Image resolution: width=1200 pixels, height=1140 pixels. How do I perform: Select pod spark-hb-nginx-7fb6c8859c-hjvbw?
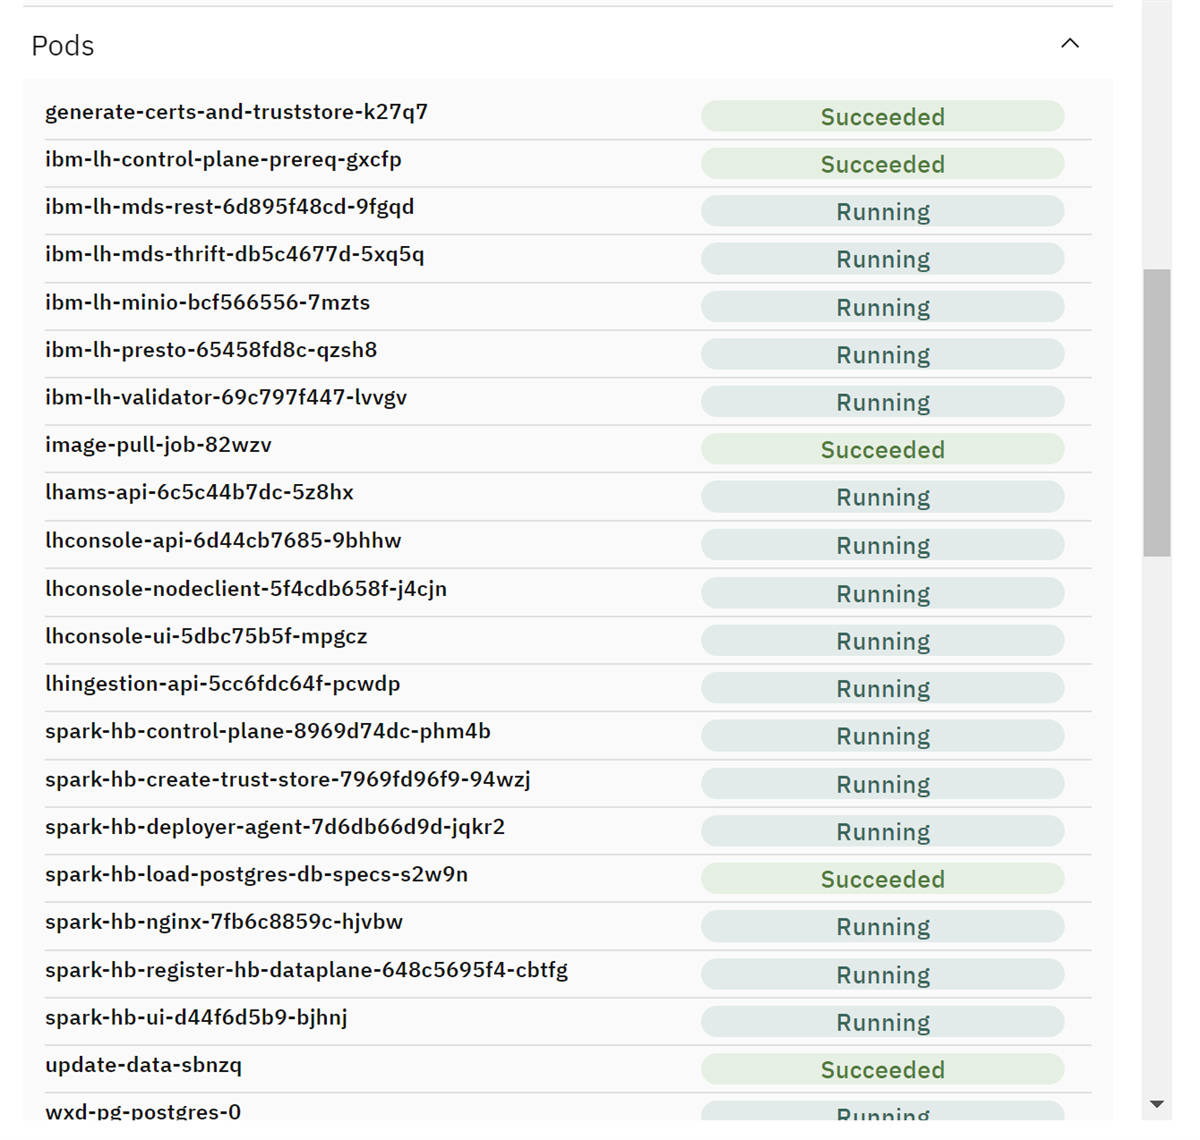coord(224,922)
